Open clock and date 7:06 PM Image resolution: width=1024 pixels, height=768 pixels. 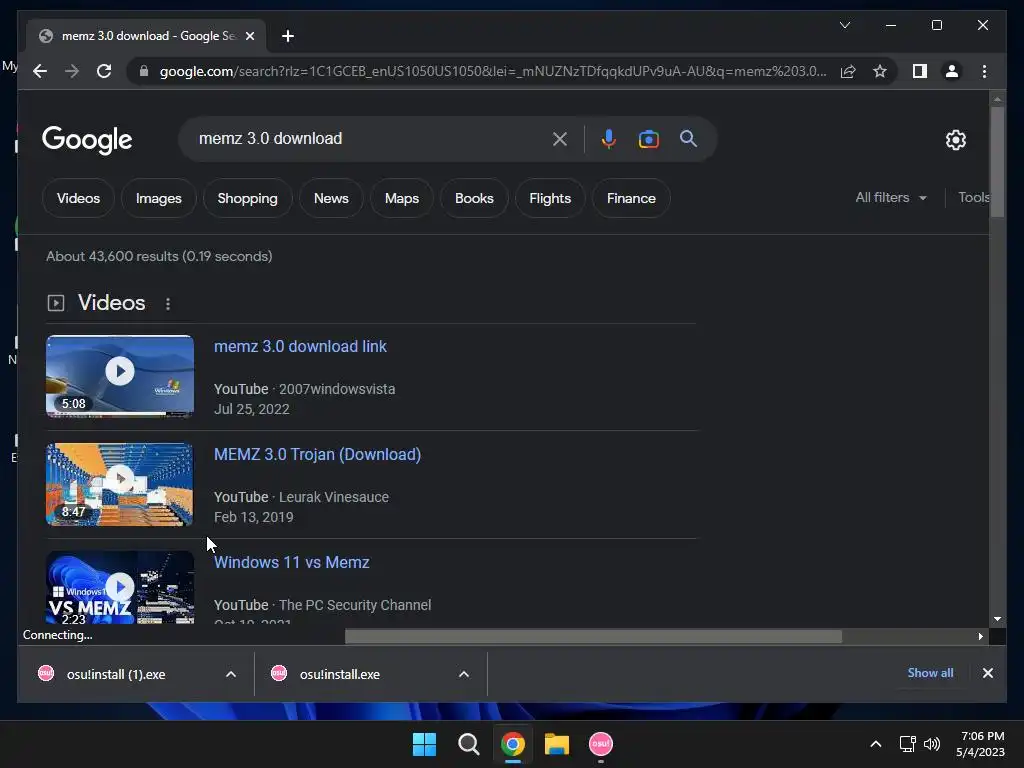click(x=980, y=744)
